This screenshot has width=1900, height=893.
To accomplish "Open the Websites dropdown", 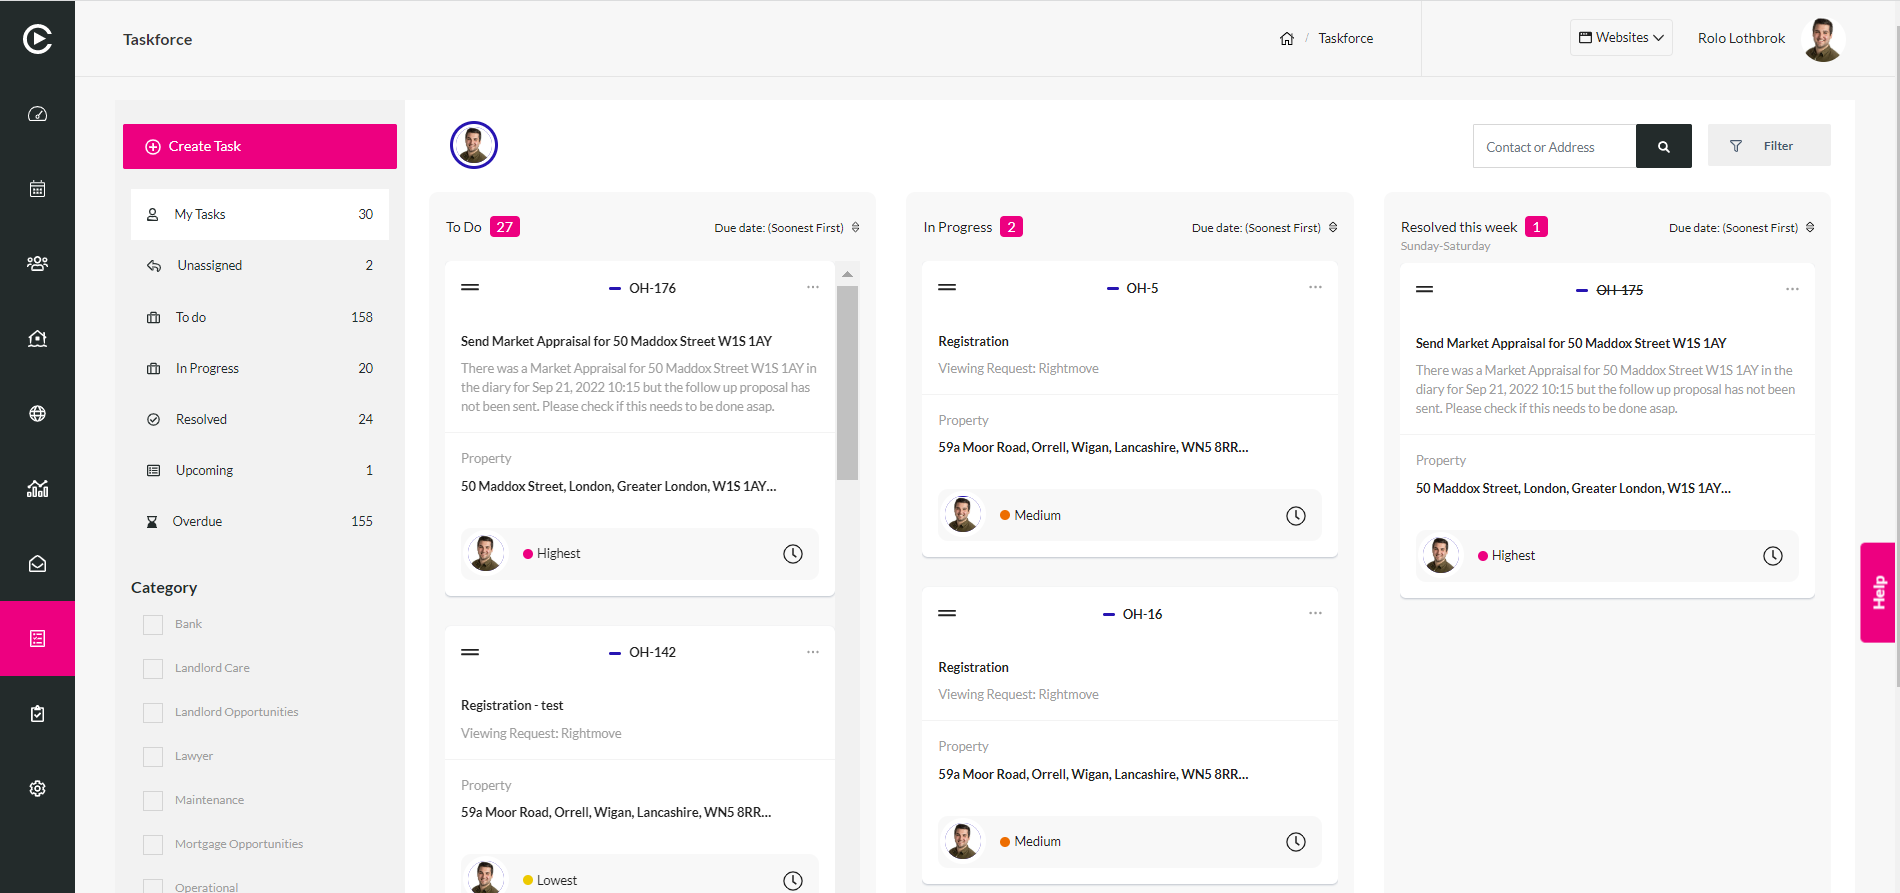I will 1621,38.
